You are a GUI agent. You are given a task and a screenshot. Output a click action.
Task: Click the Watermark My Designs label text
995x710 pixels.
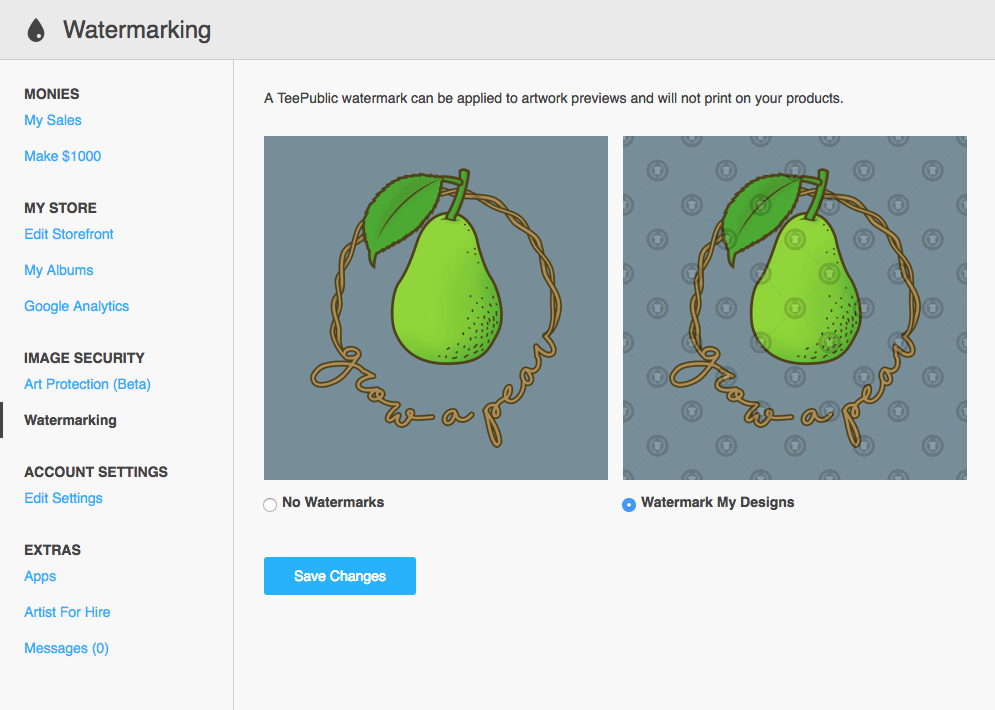tap(718, 502)
